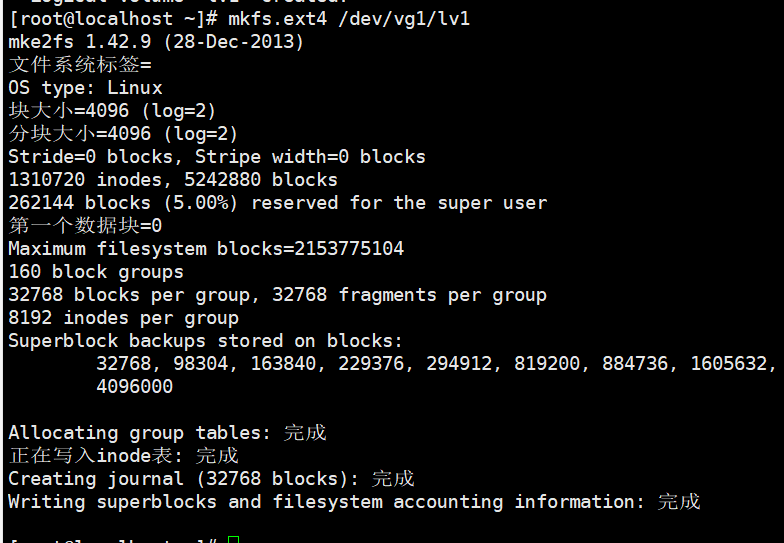The image size is (784, 543).
Task: Click 'Superblock backups stored on blocks:' line
Action: (206, 341)
